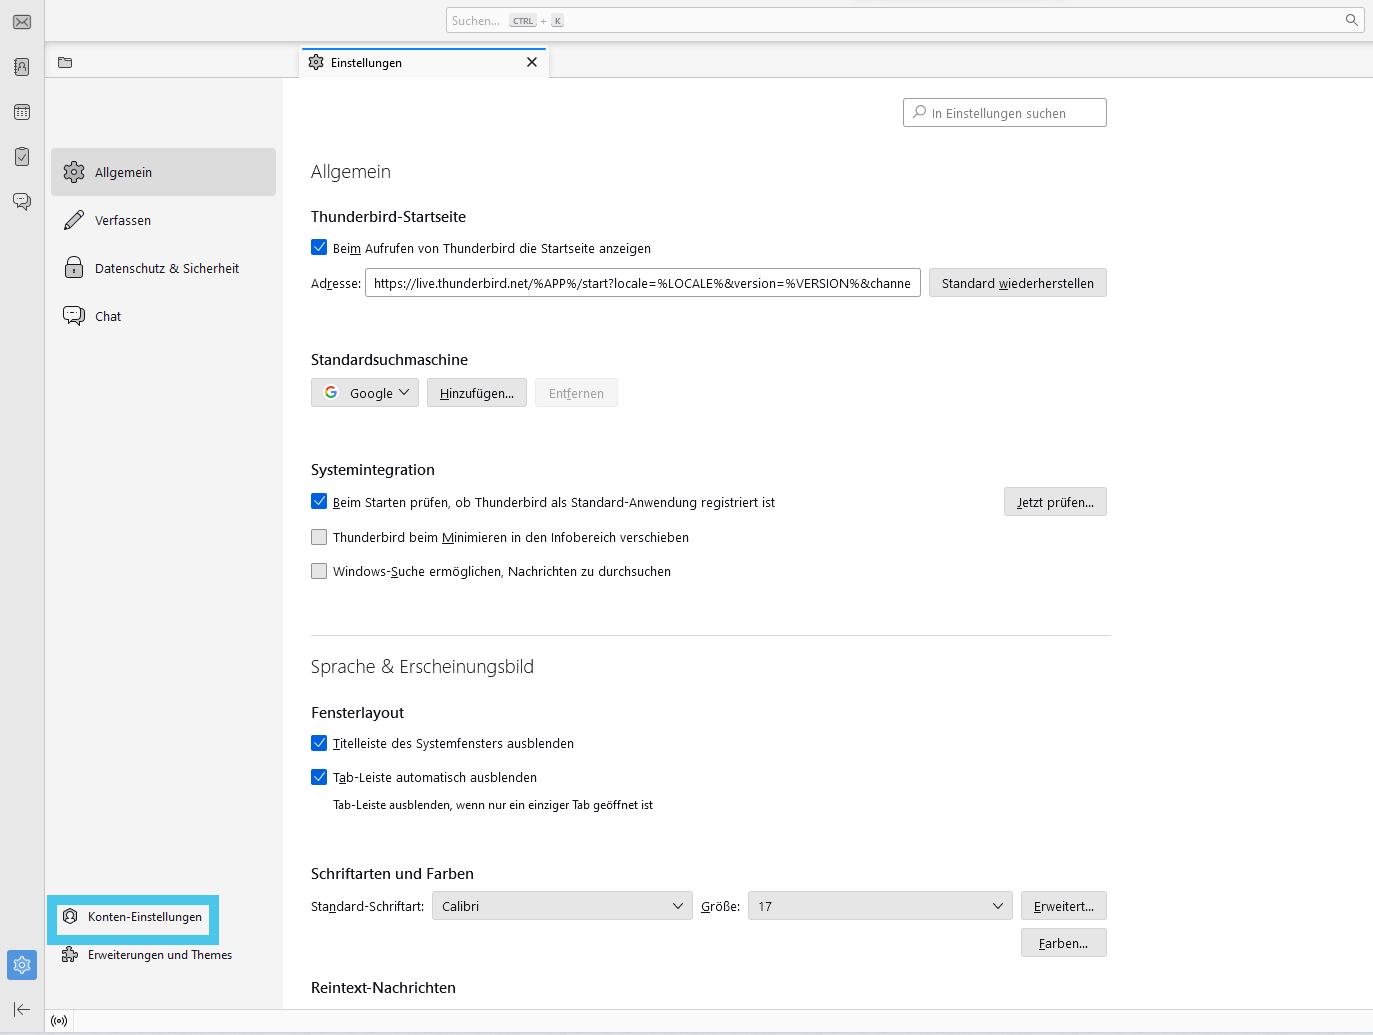Focus the In Einstellungen suchen field
Image resolution: width=1373 pixels, height=1035 pixels.
[x=1005, y=113]
